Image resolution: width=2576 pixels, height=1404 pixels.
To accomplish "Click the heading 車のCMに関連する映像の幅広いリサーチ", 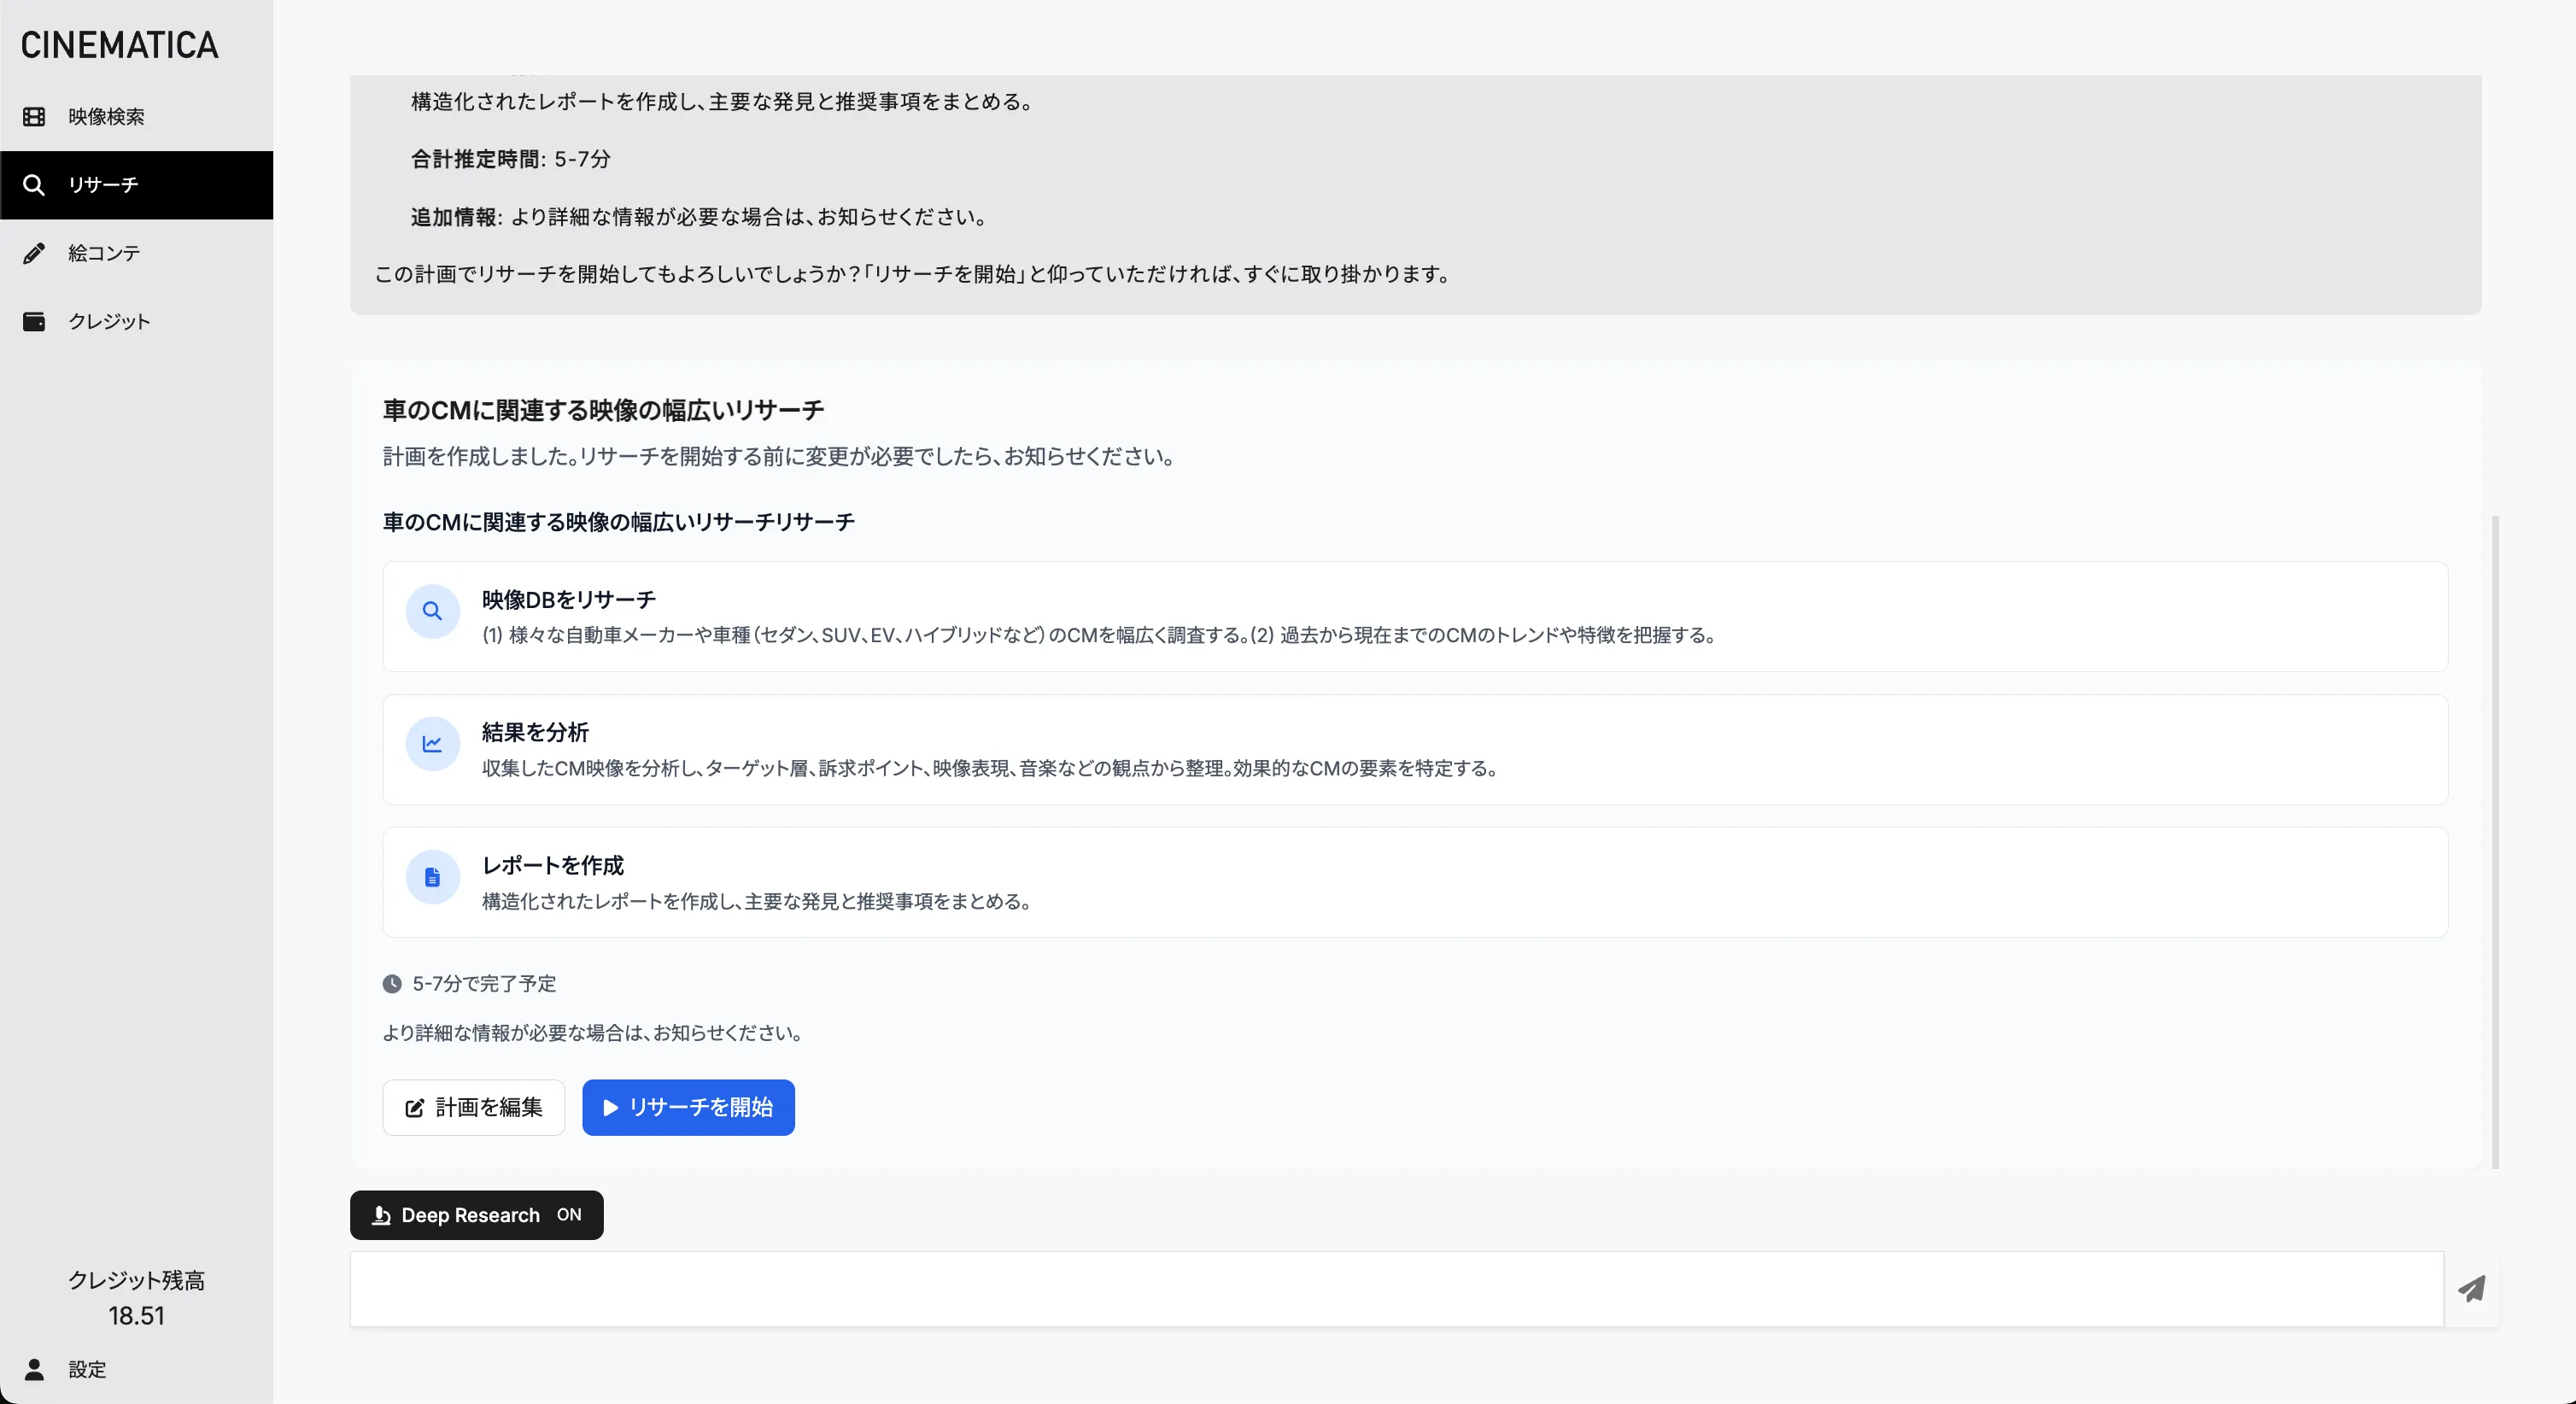I will 603,410.
